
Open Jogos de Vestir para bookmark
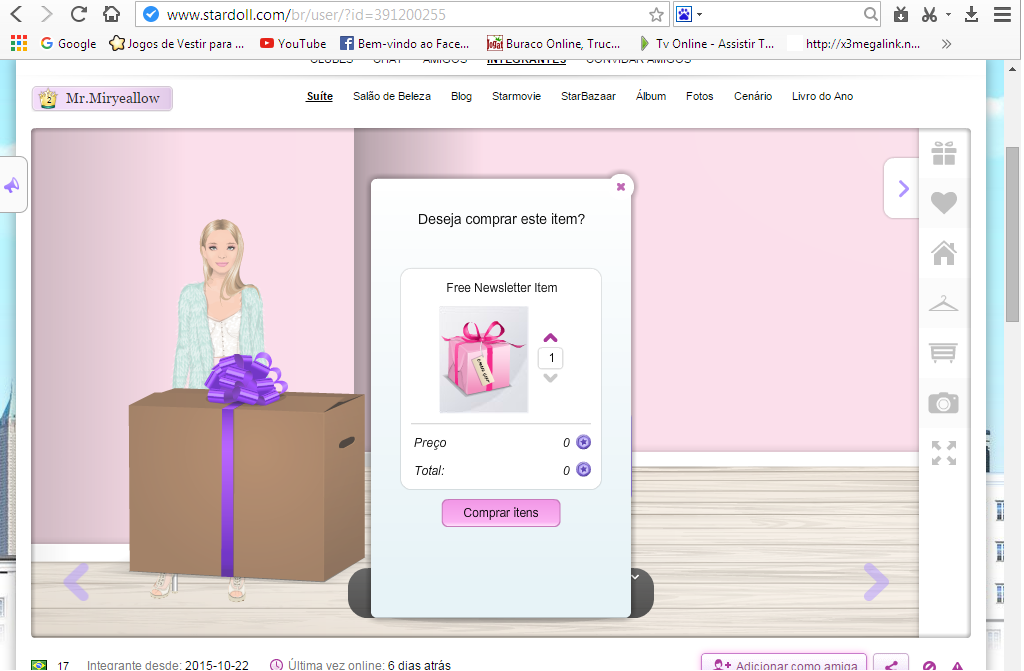coord(176,44)
